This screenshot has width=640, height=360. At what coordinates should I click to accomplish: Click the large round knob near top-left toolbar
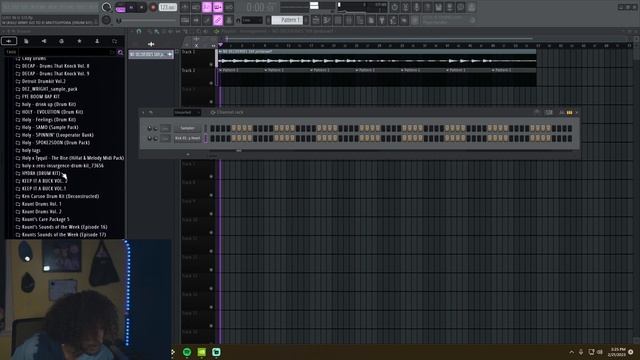pos(107,7)
